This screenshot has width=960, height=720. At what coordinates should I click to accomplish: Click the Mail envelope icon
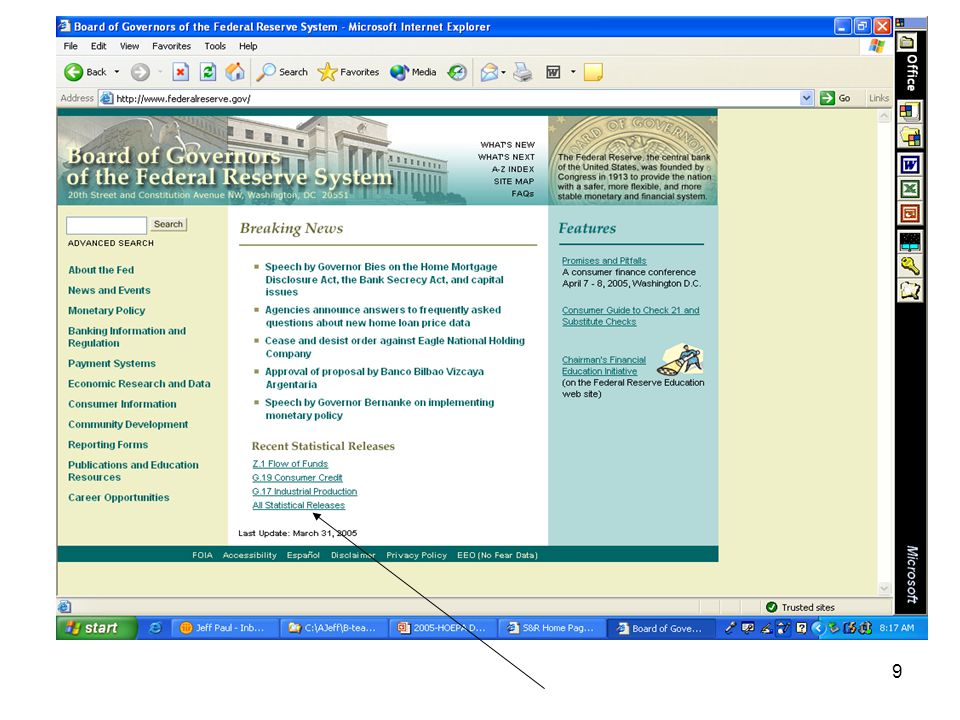[489, 72]
